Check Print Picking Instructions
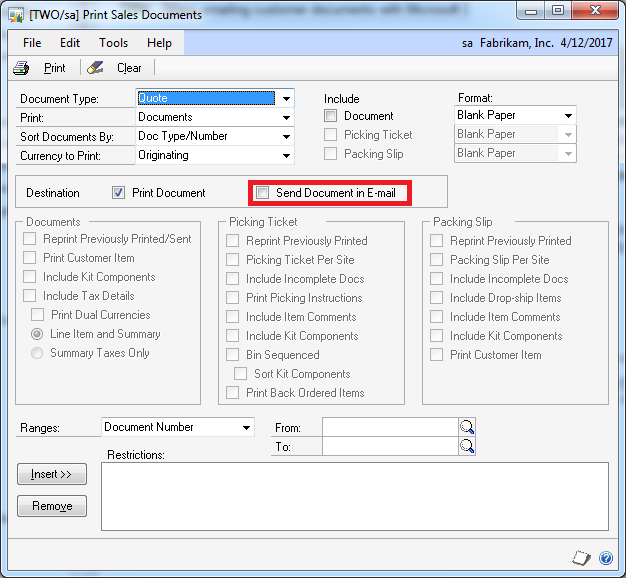The height and width of the screenshot is (578, 626). coord(233,298)
